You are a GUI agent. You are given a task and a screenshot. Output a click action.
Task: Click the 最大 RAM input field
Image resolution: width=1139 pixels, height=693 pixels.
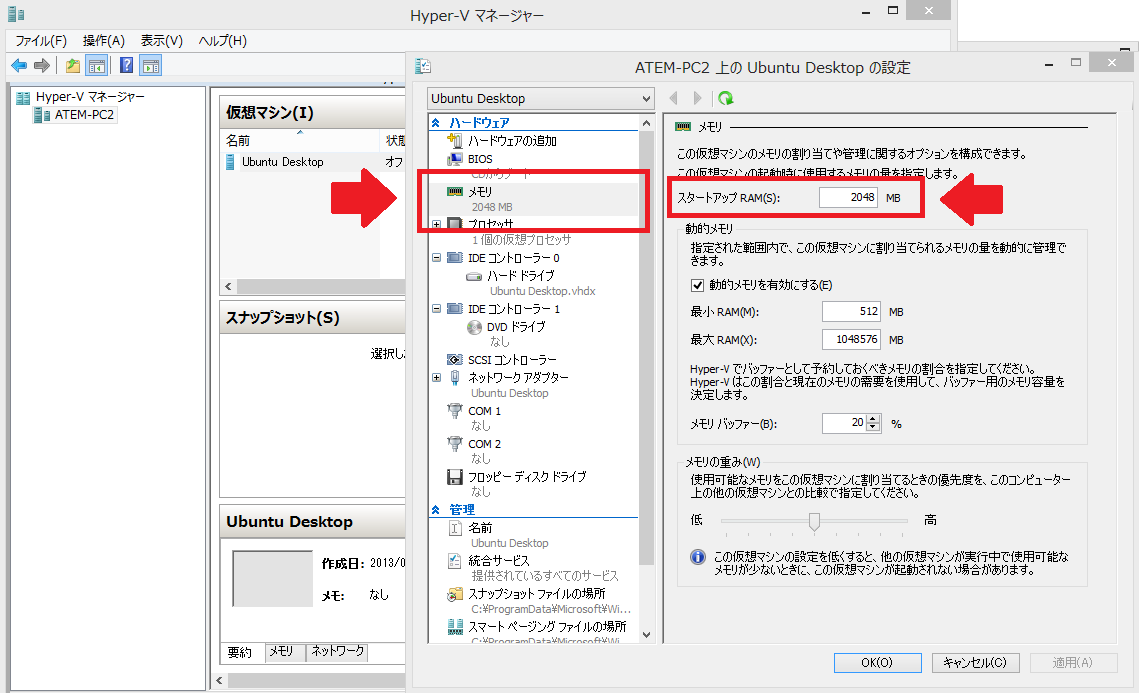851,339
